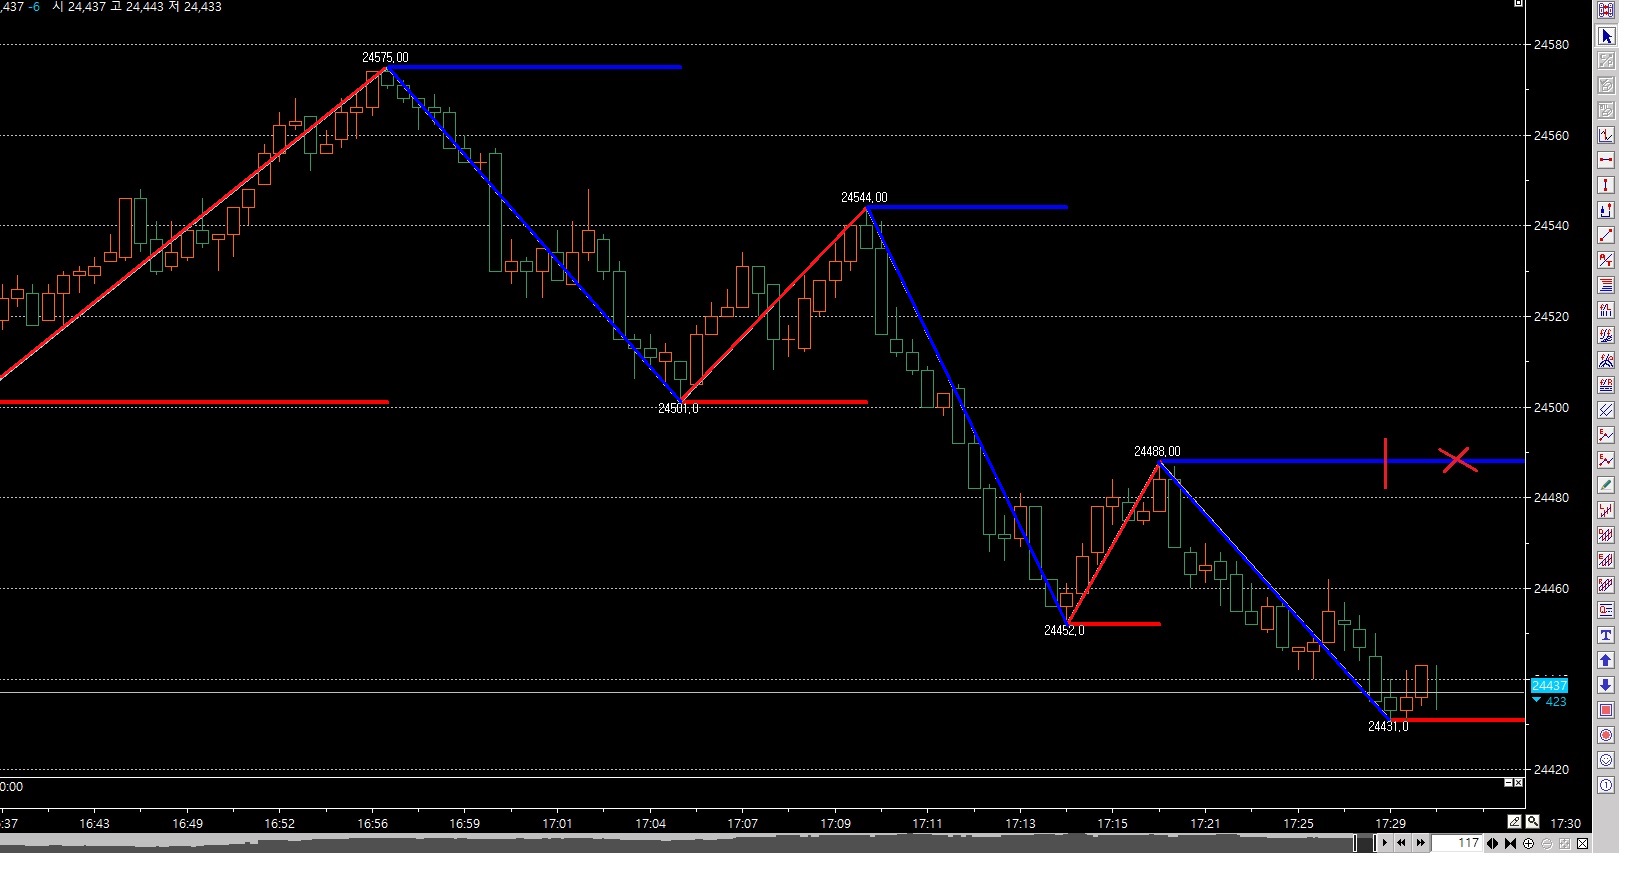The width and height of the screenshot is (1634, 870).
Task: Click the pencil edit icon near time axis
Action: tap(1515, 823)
